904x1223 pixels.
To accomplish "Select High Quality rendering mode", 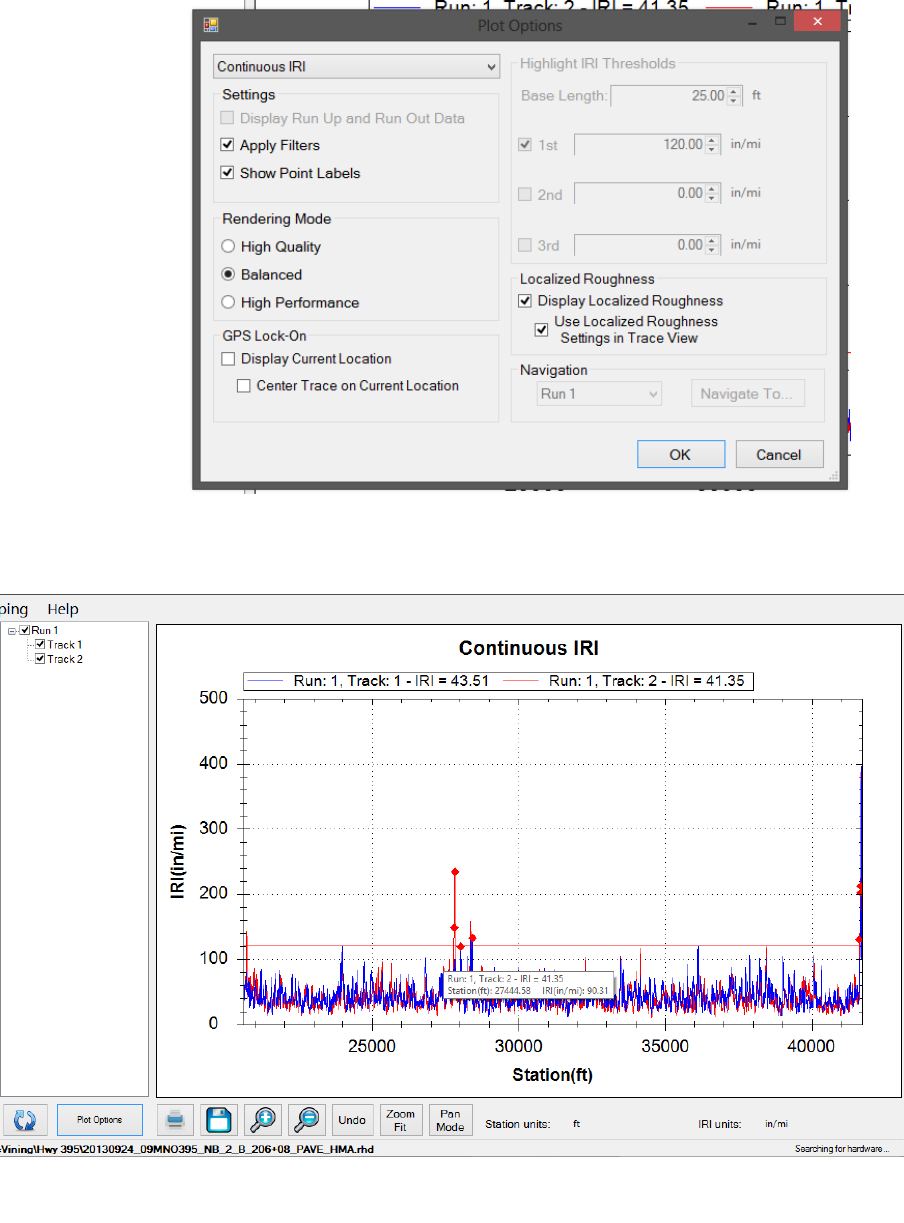I will [228, 247].
